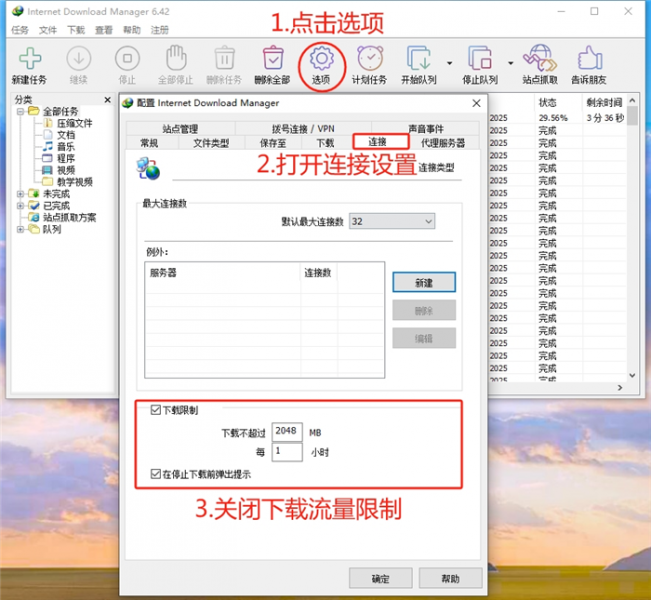This screenshot has width=651, height=600.
Task: Click the 新建 exception button
Action: click(424, 282)
